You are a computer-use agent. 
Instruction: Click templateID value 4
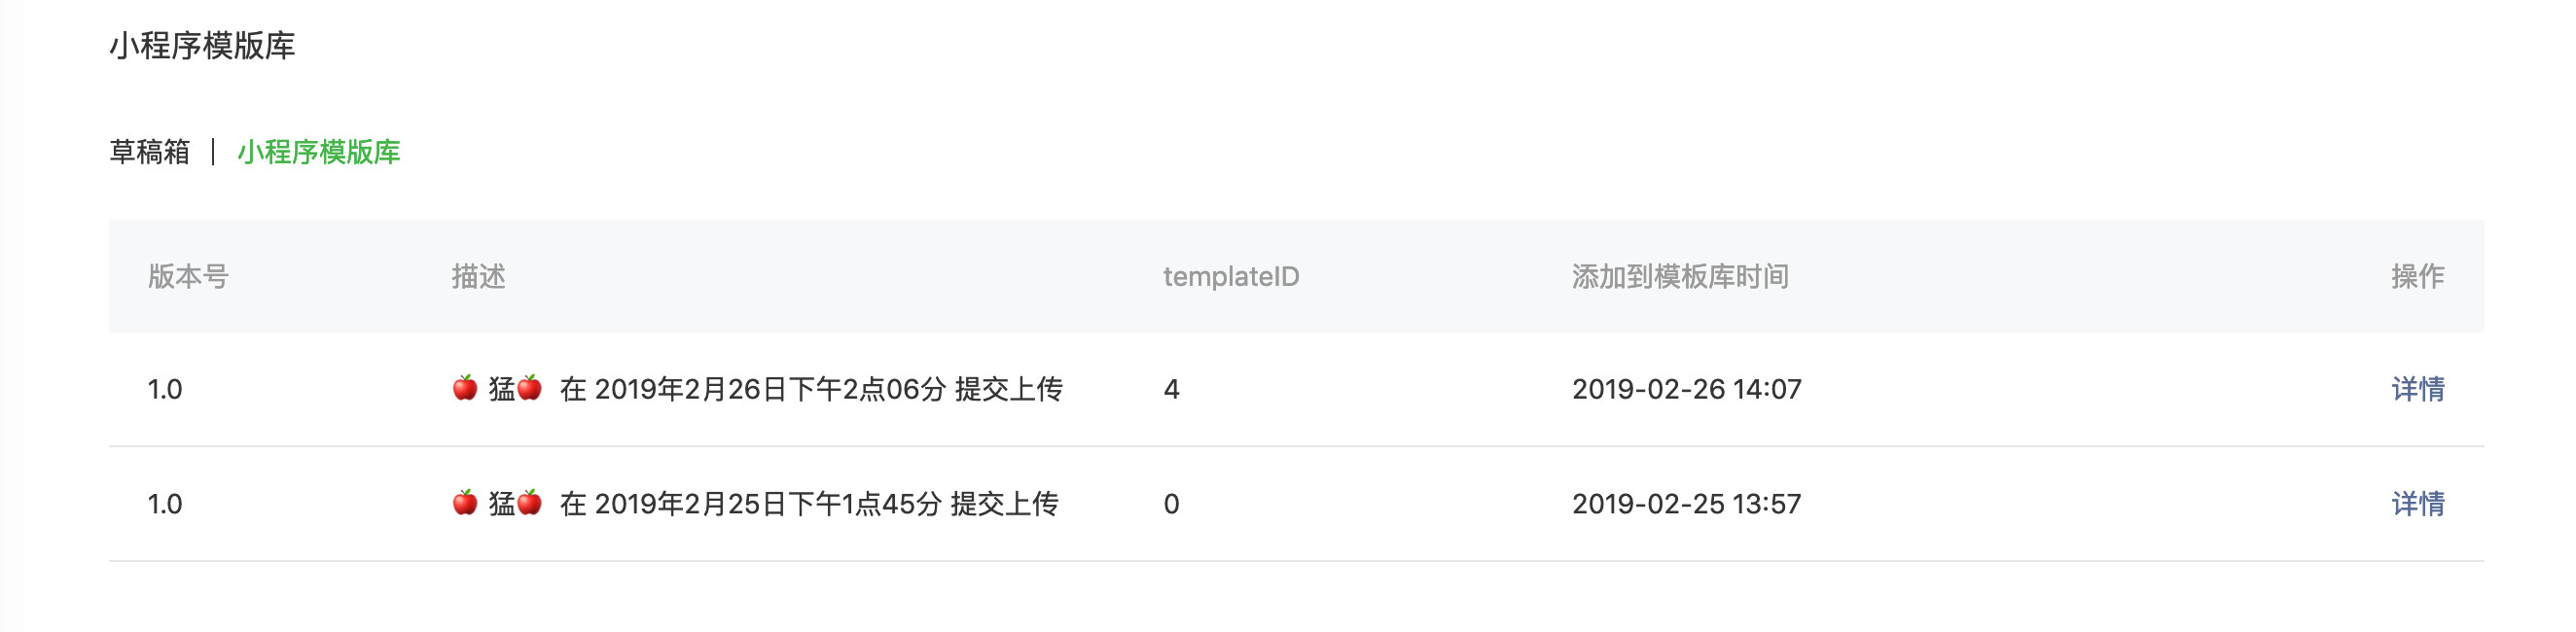click(1171, 389)
